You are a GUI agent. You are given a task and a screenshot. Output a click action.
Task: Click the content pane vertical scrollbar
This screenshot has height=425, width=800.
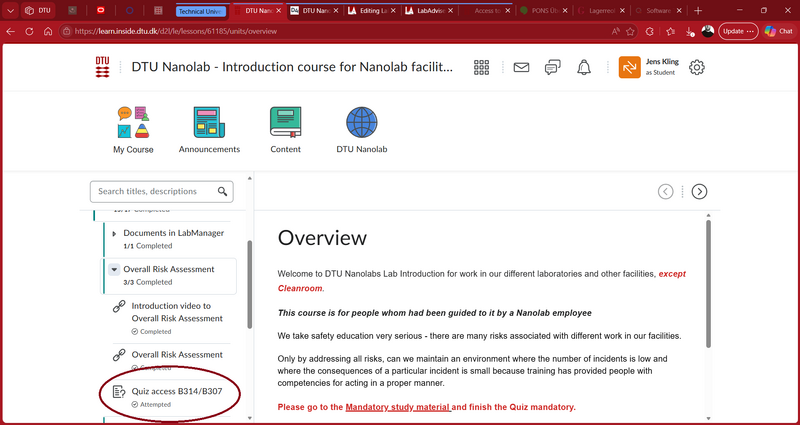tap(708, 283)
